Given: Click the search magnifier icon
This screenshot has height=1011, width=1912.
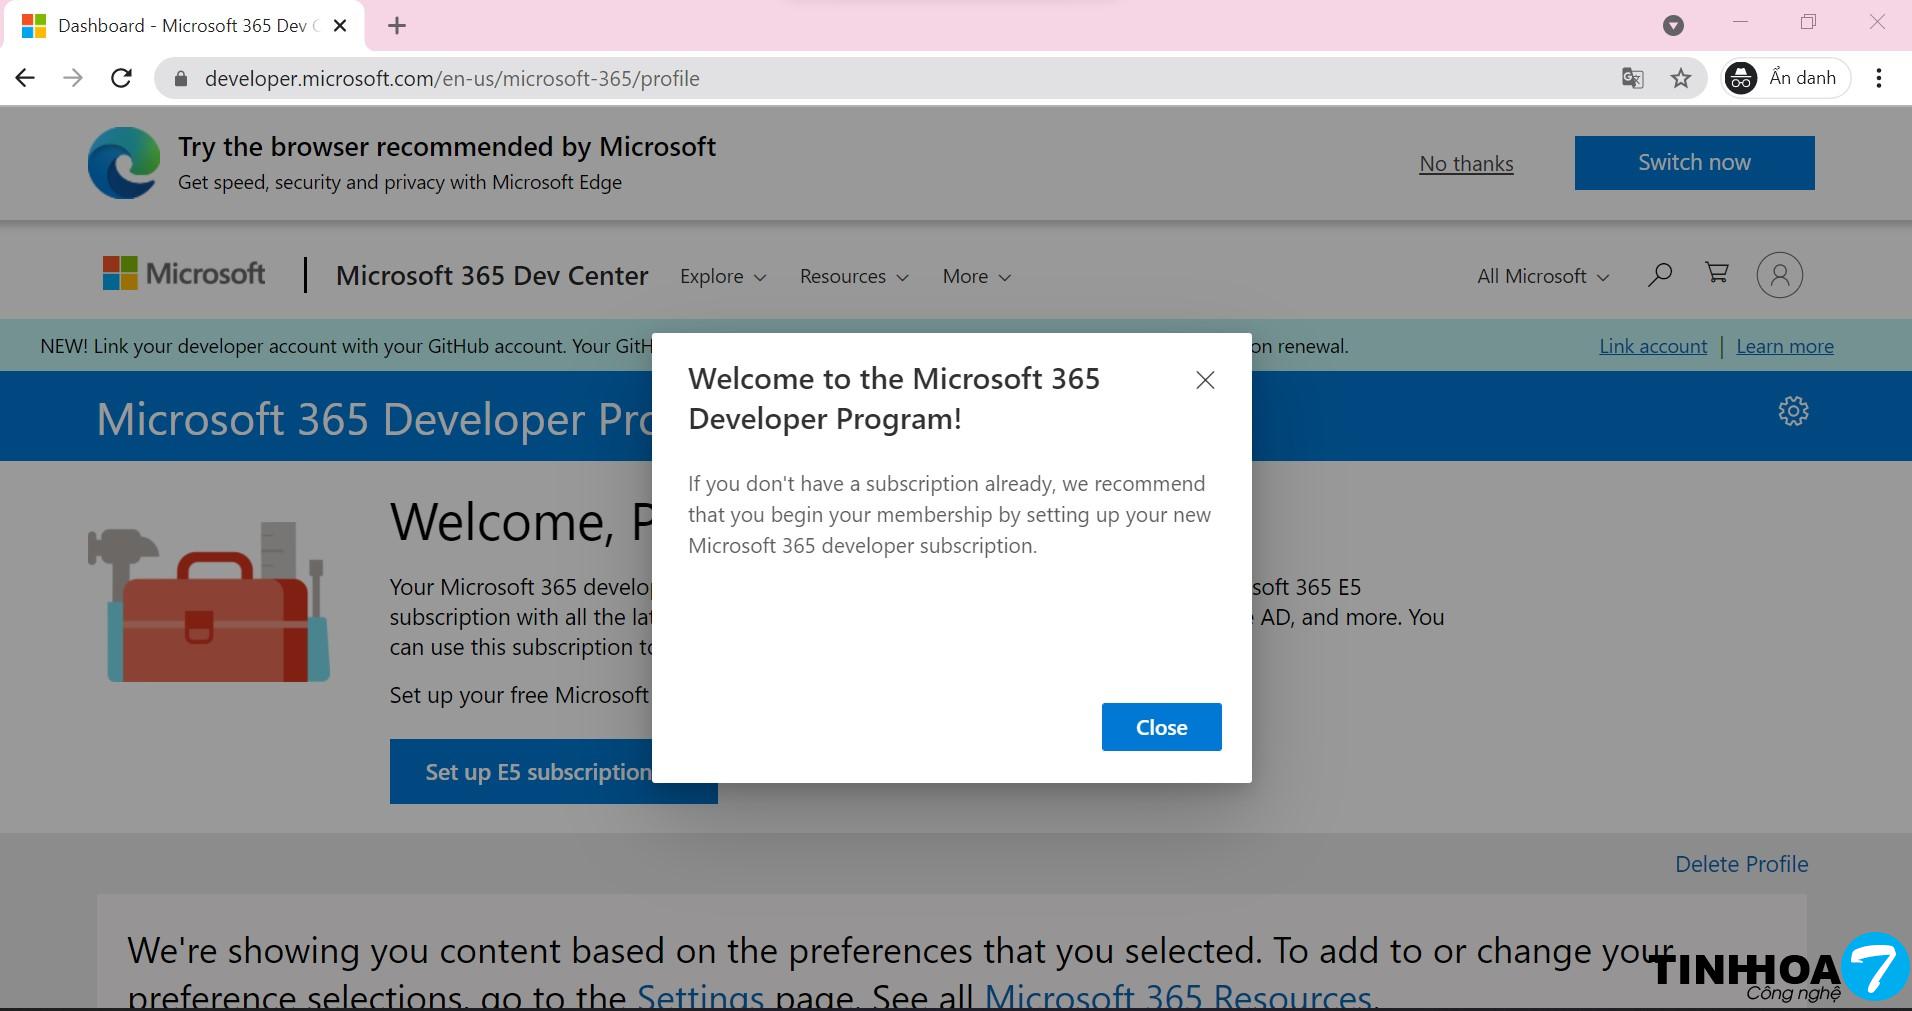Looking at the screenshot, I should coord(1660,275).
